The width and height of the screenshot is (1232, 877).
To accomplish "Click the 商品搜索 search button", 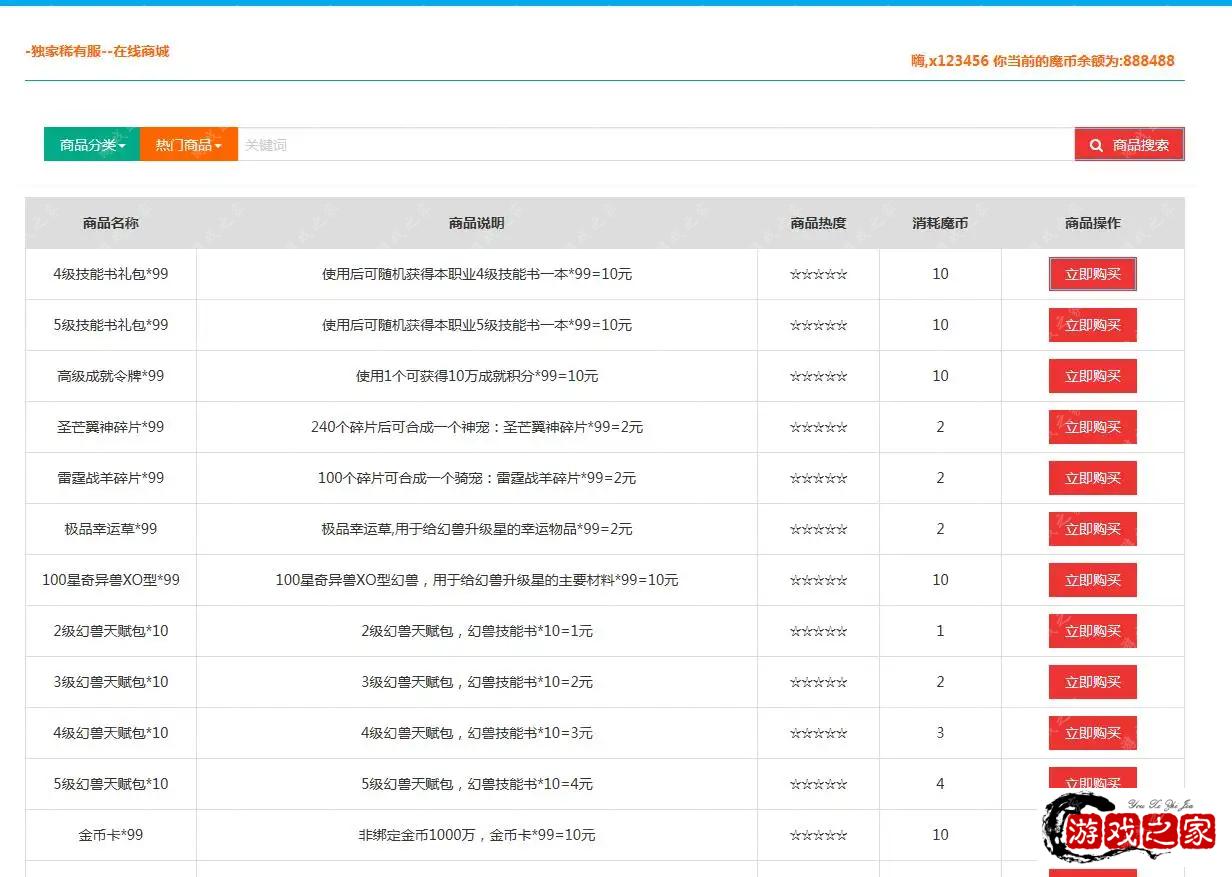I will [1129, 145].
